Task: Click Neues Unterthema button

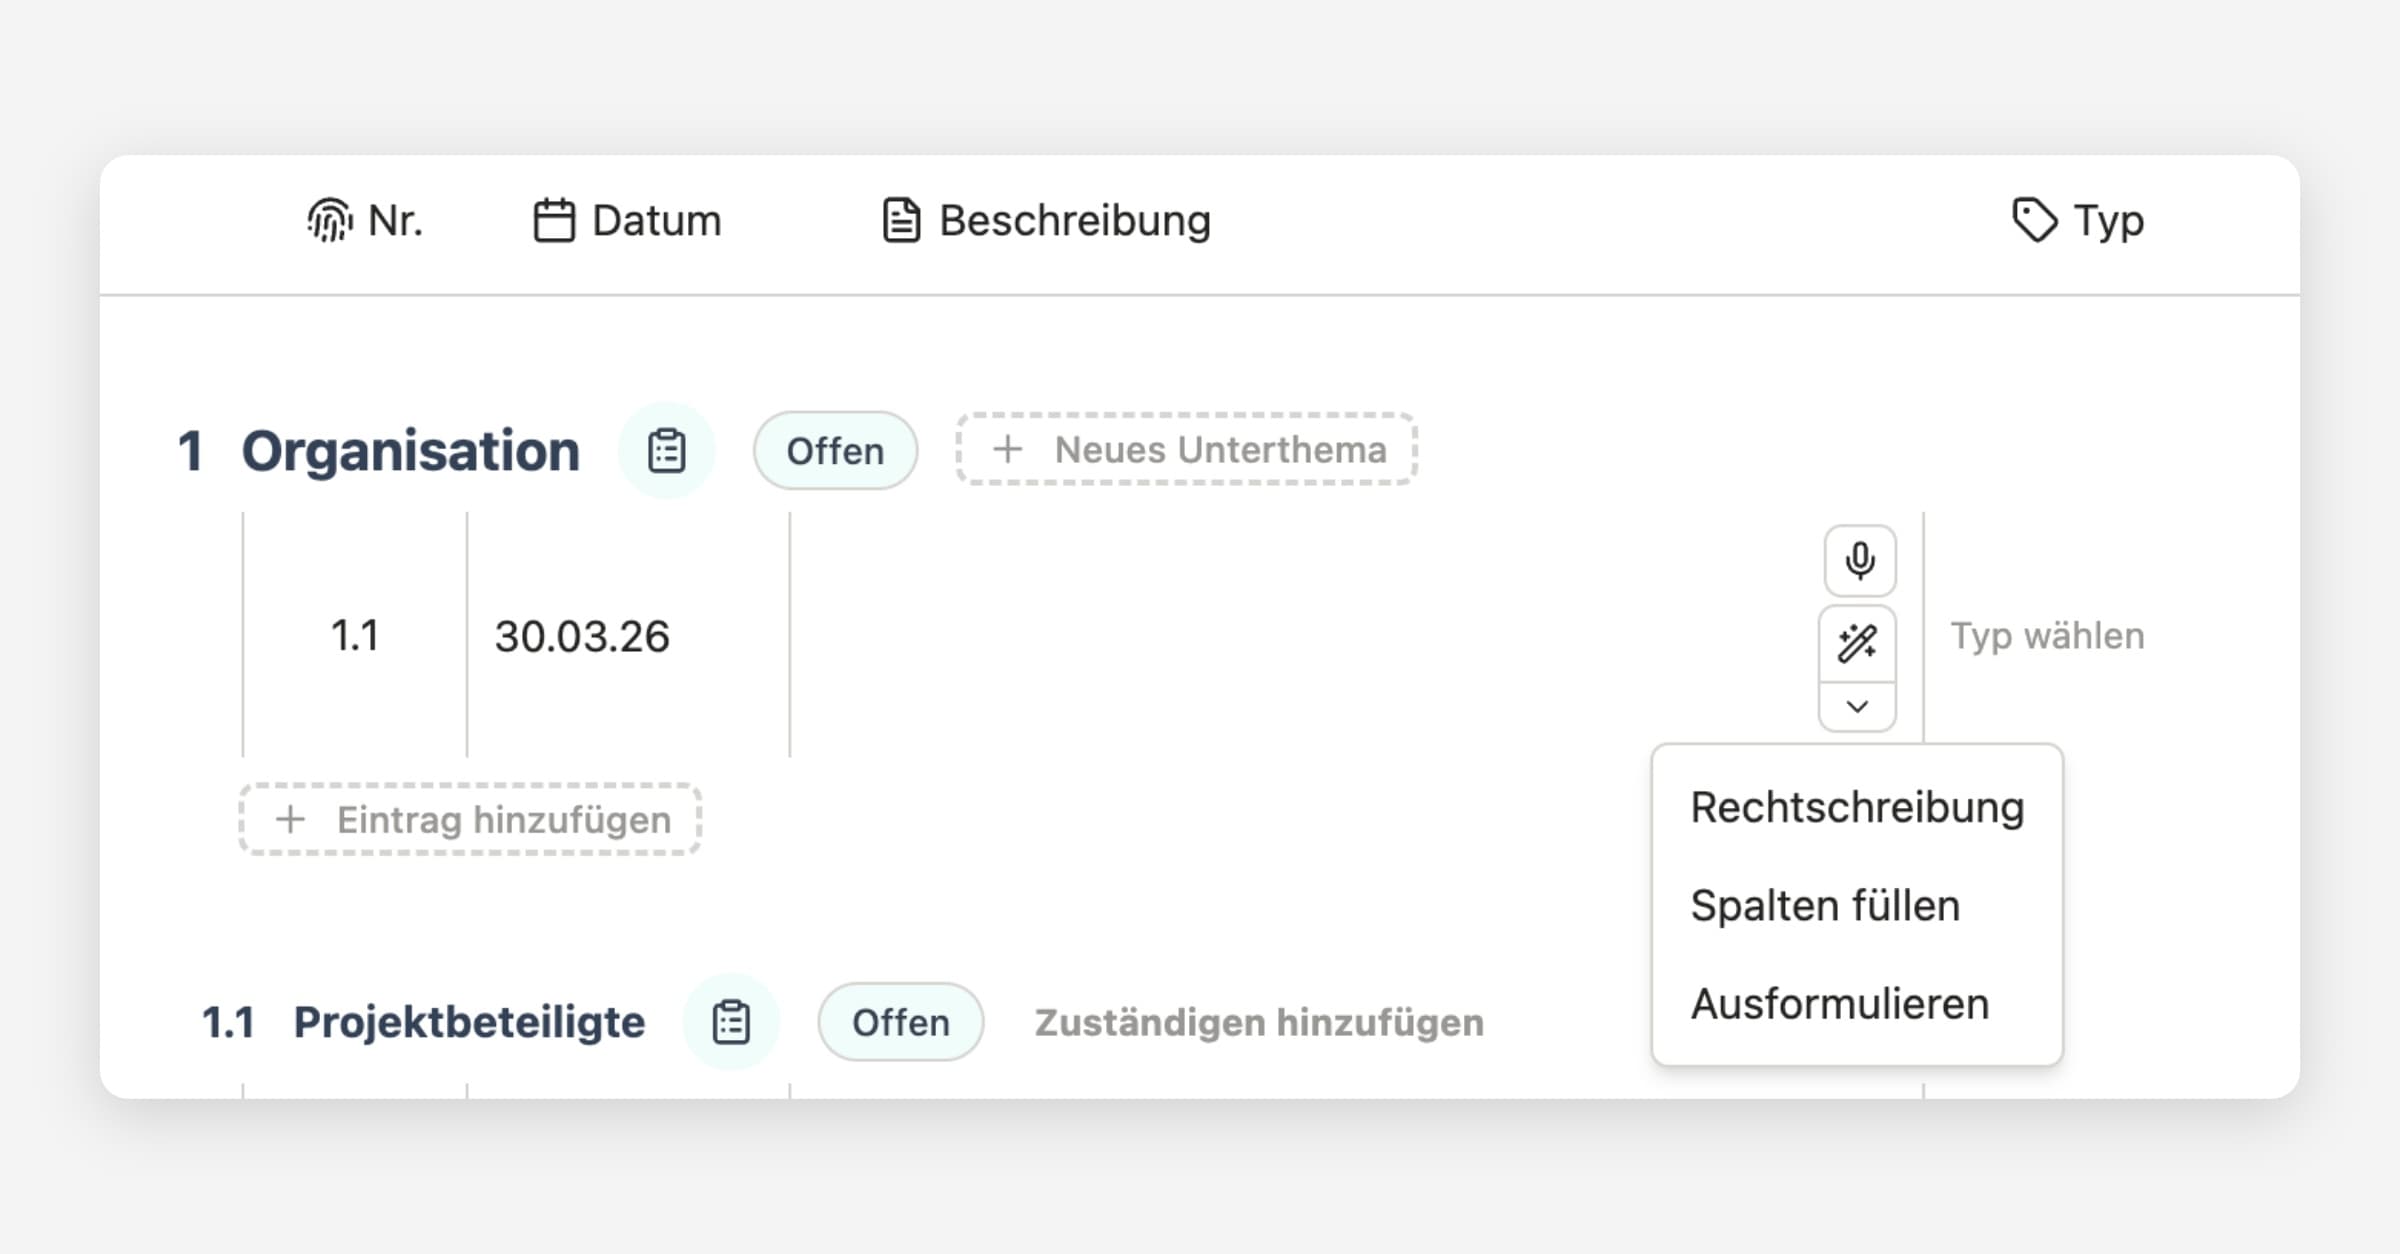Action: coord(1186,450)
